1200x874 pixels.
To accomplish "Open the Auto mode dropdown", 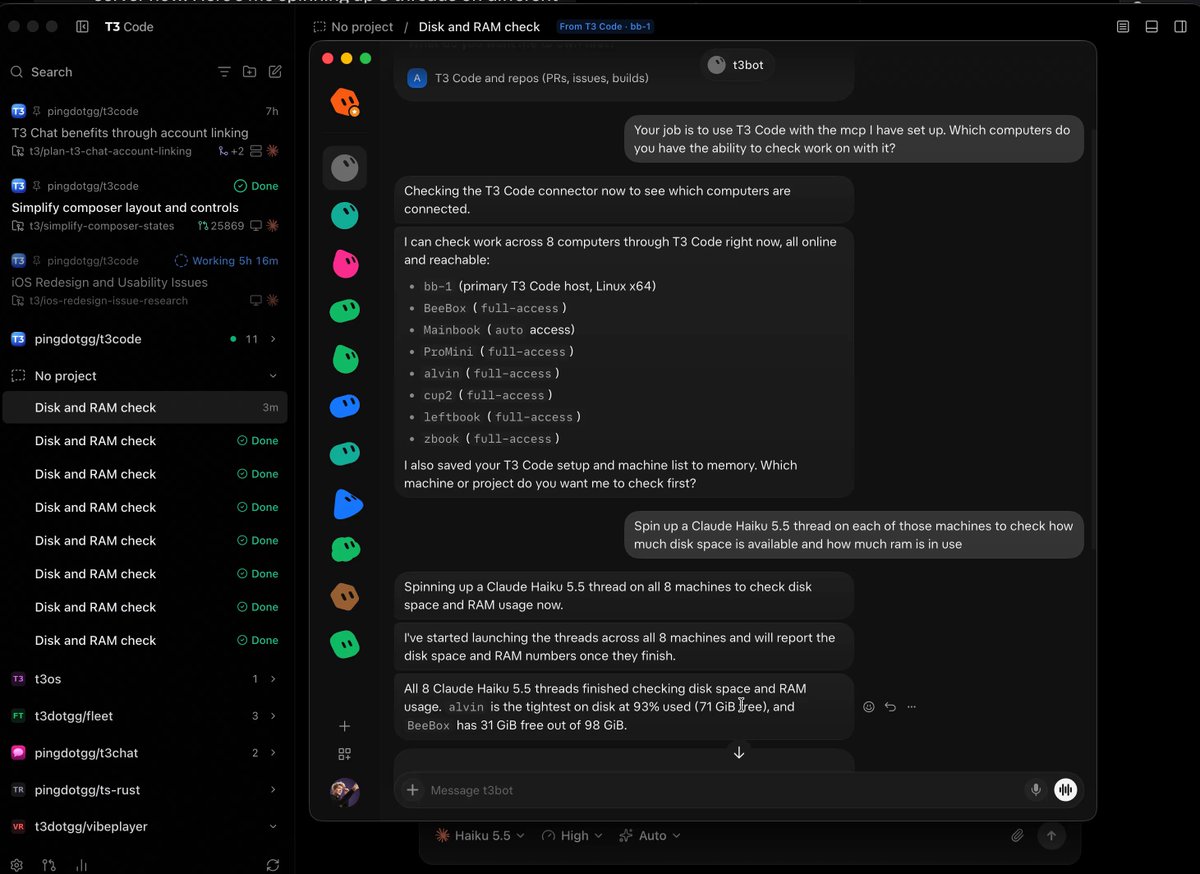I will click(650, 836).
